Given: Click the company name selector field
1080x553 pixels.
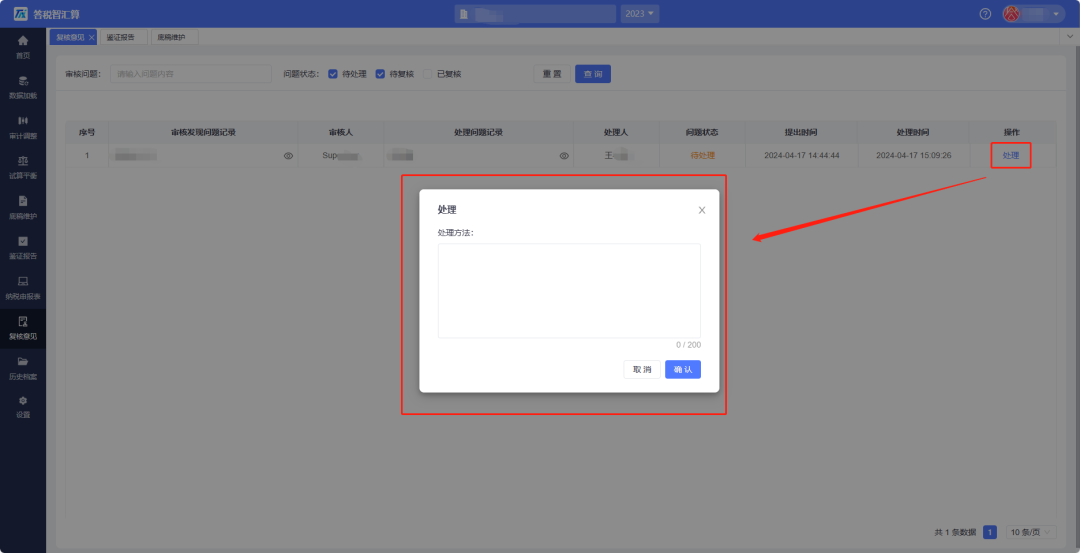Looking at the screenshot, I should point(535,14).
